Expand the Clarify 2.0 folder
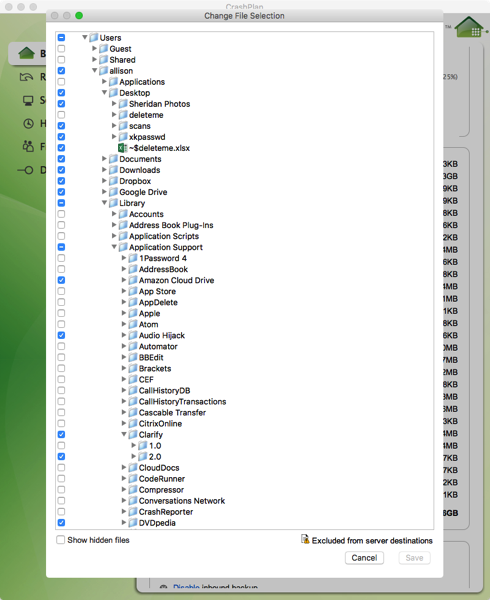This screenshot has height=600, width=490. pyautogui.click(x=133, y=456)
